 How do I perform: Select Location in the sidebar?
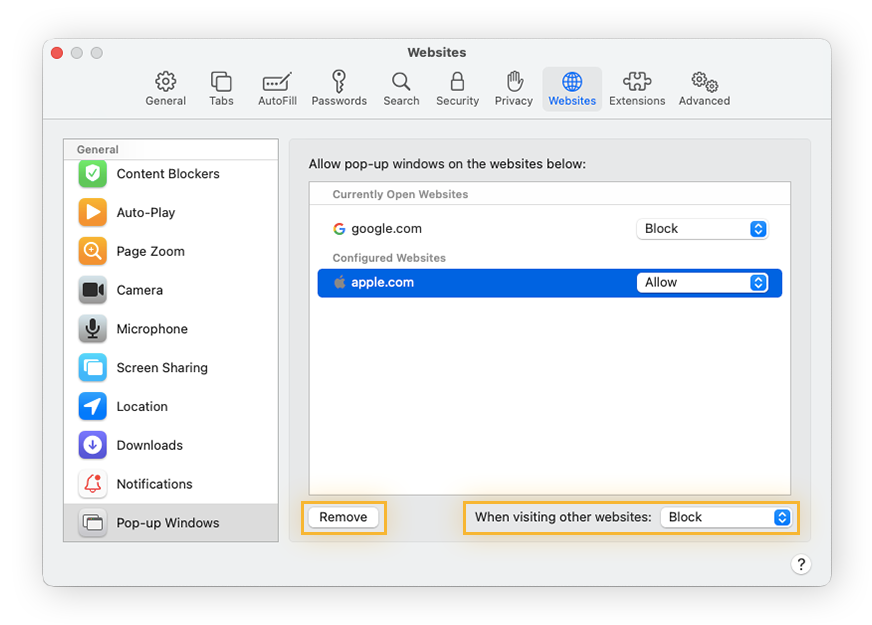(141, 406)
